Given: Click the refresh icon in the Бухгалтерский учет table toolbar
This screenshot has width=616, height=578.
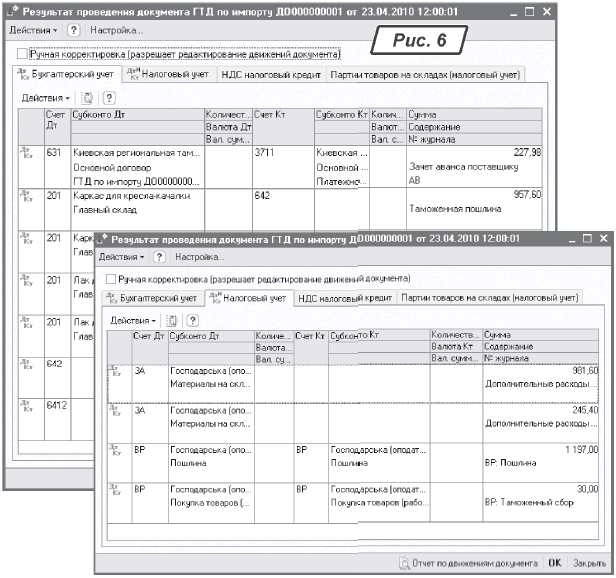Looking at the screenshot, I should point(87,98).
